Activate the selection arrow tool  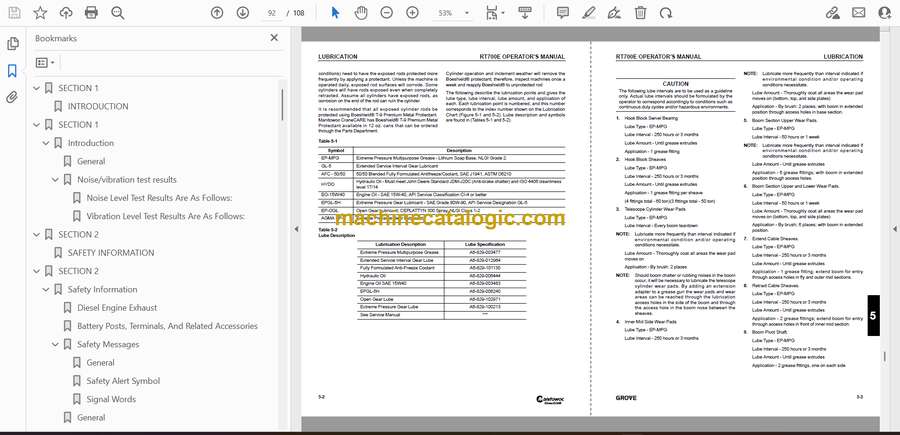335,13
